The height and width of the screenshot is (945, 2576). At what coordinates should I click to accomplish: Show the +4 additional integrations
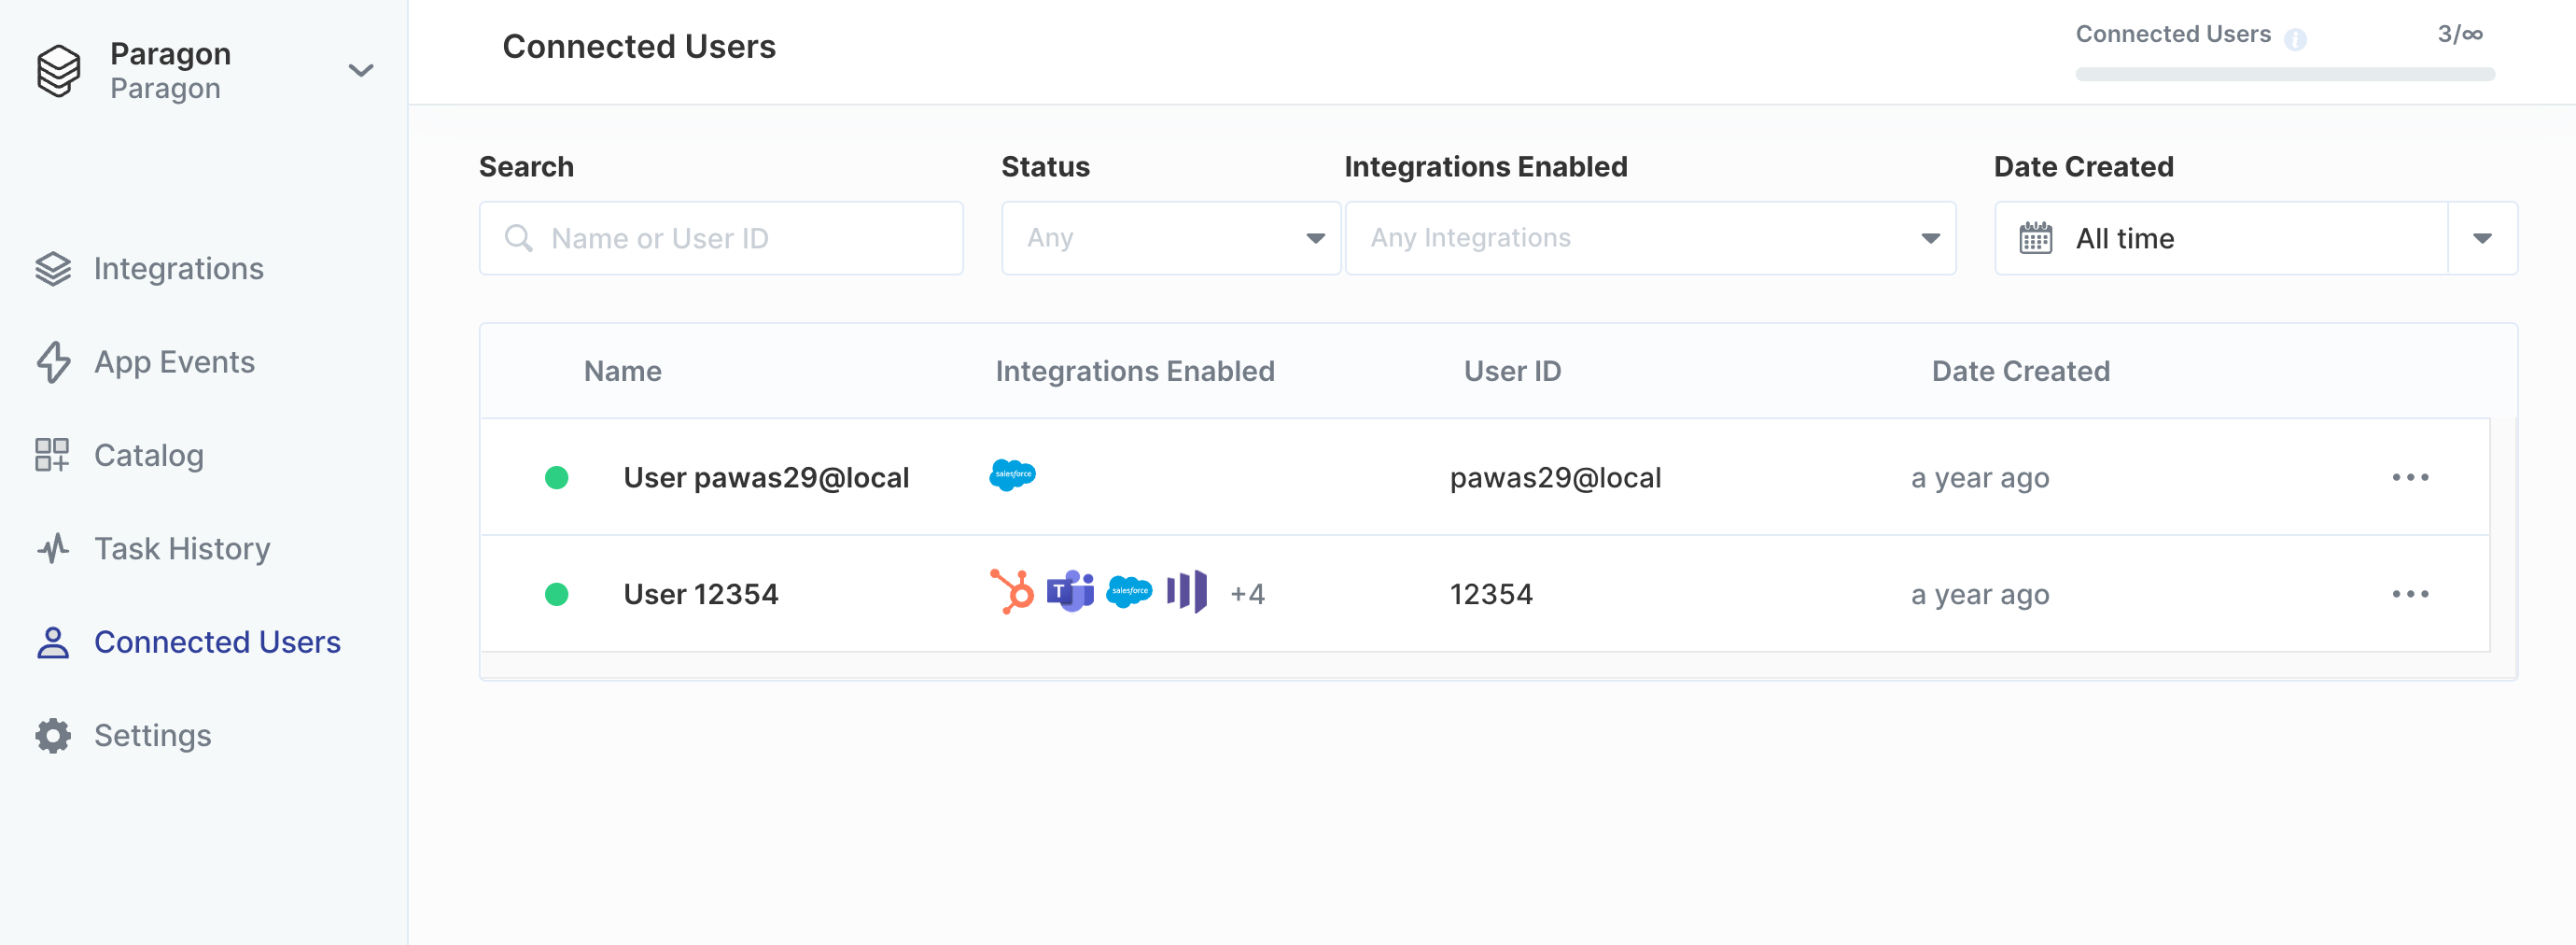[x=1247, y=594]
